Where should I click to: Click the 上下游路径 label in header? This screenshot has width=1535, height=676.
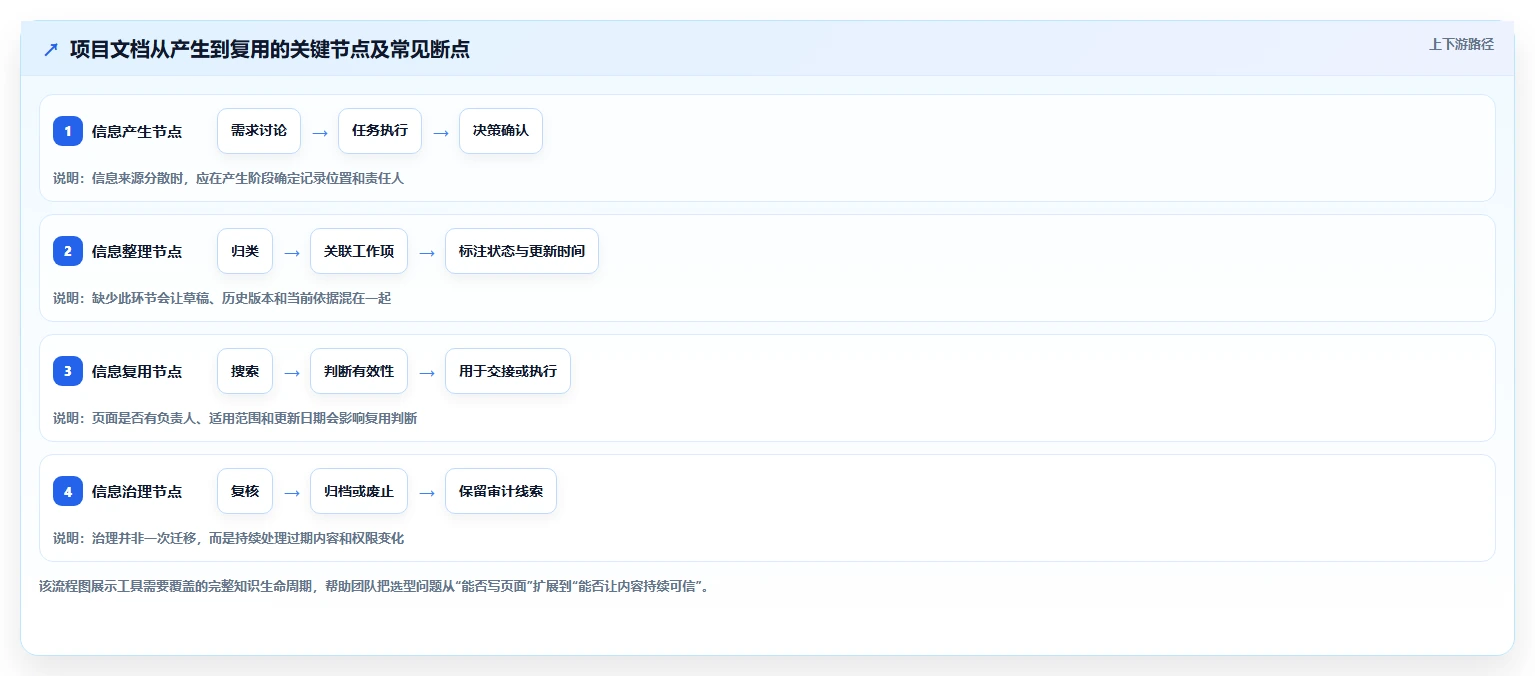pyautogui.click(x=1462, y=44)
